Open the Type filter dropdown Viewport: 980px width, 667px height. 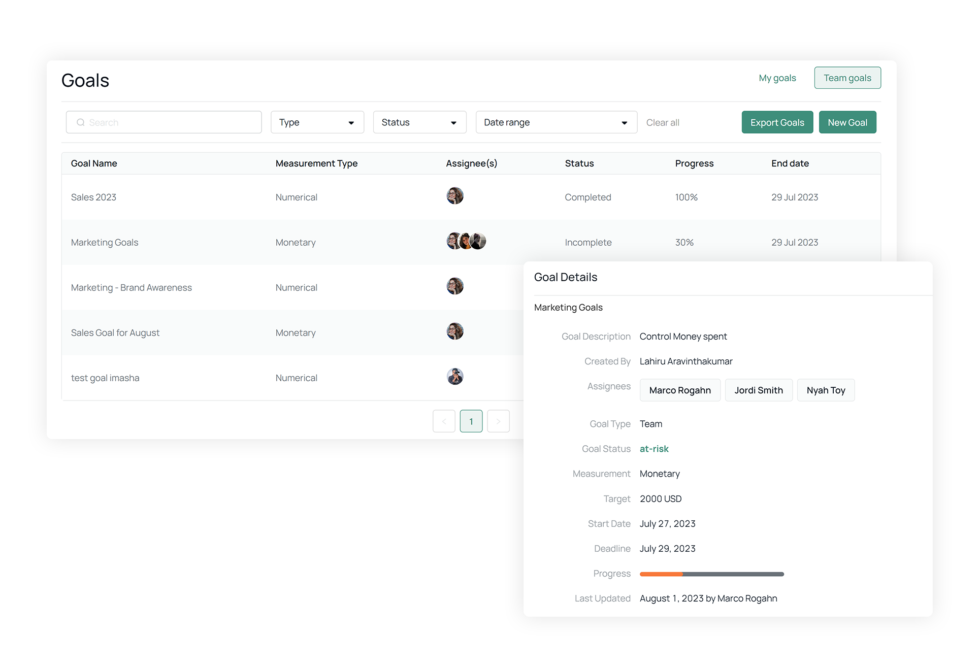coord(317,123)
